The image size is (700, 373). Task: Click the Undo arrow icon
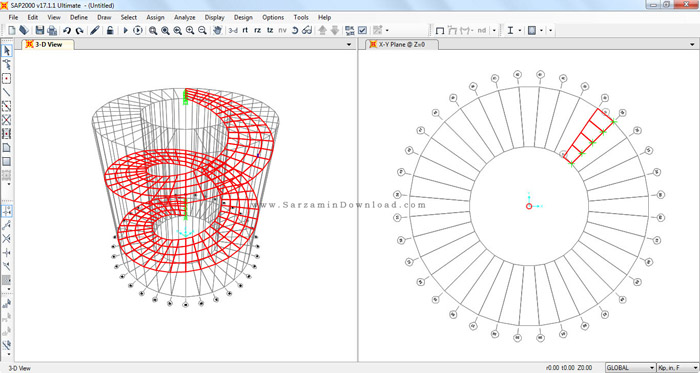pyautogui.click(x=67, y=30)
